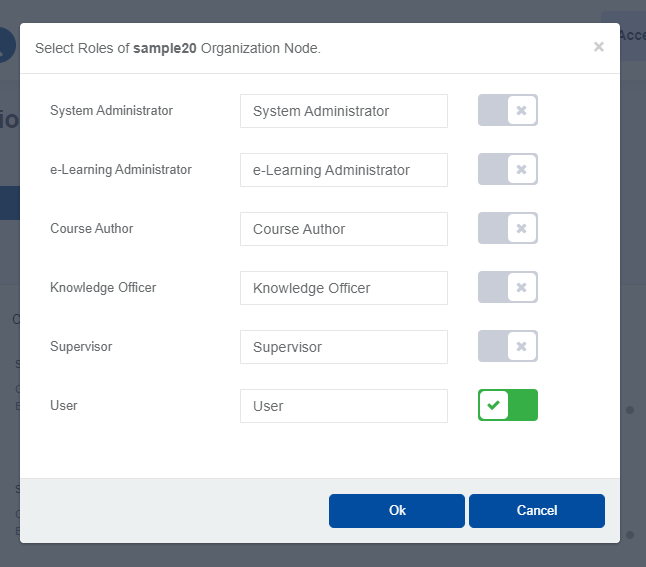Click the Course Author row label
The width and height of the screenshot is (646, 567).
tap(91, 229)
